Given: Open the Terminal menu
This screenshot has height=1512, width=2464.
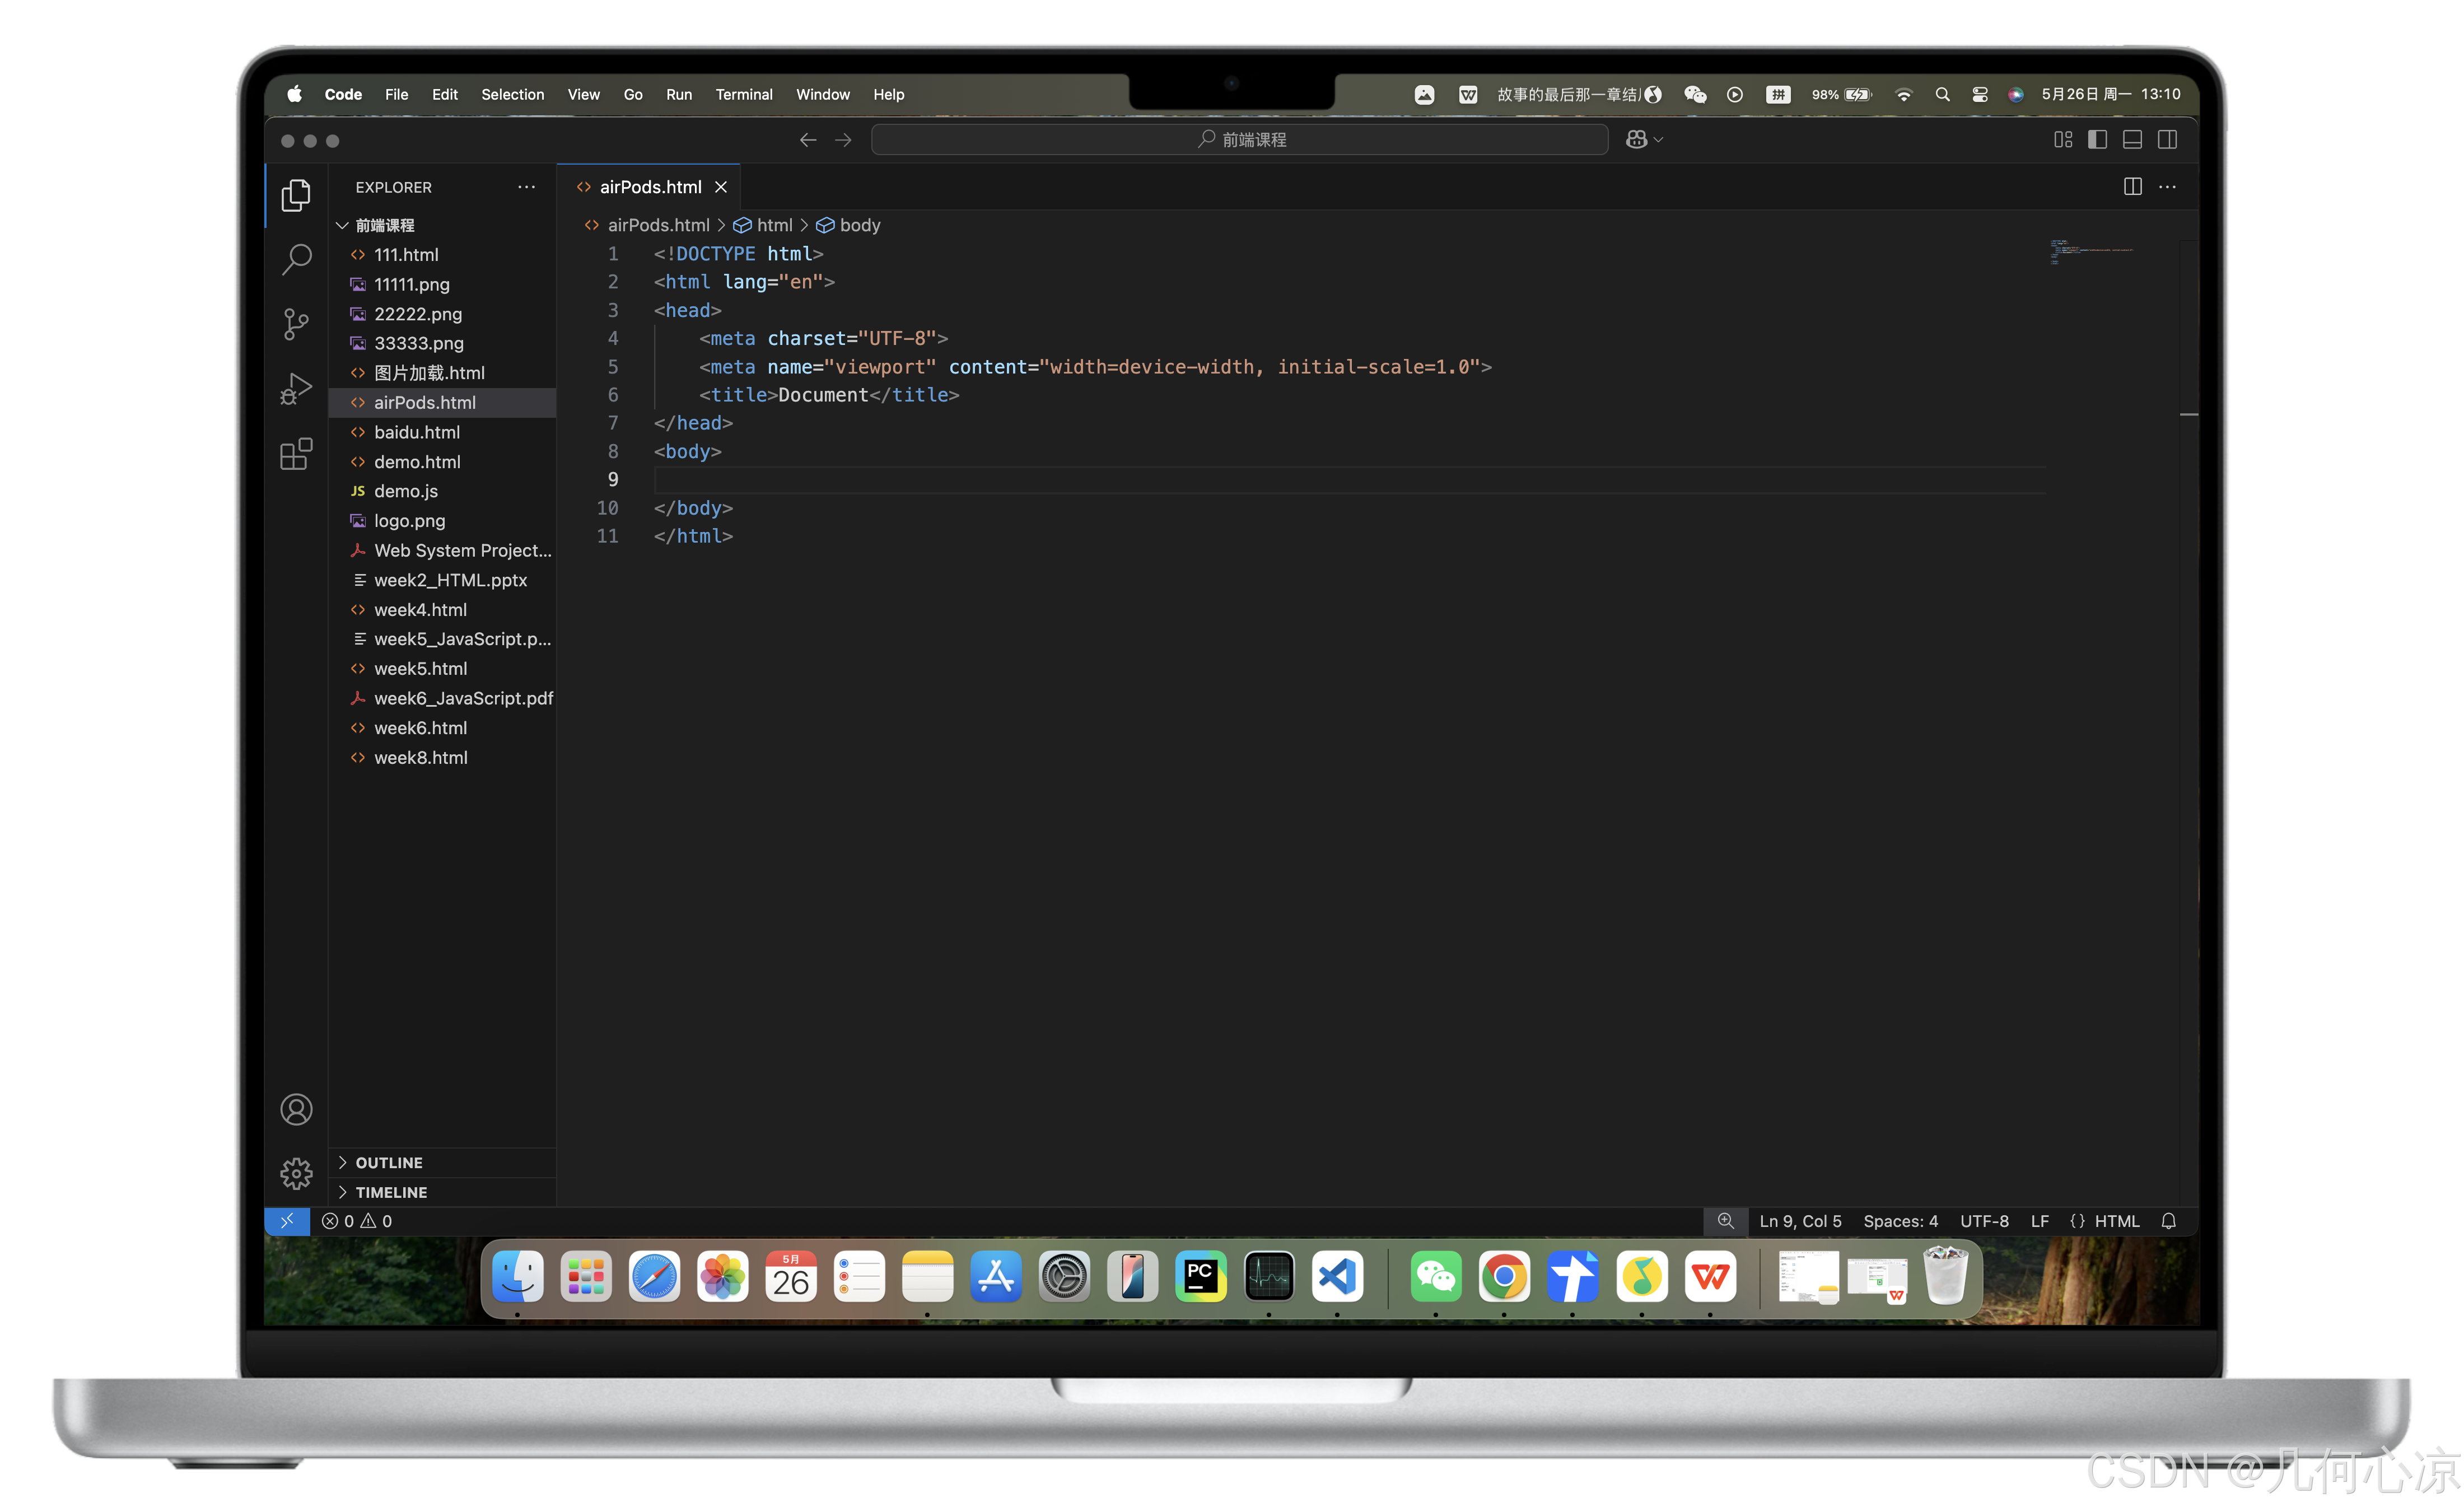Looking at the screenshot, I should [x=744, y=94].
